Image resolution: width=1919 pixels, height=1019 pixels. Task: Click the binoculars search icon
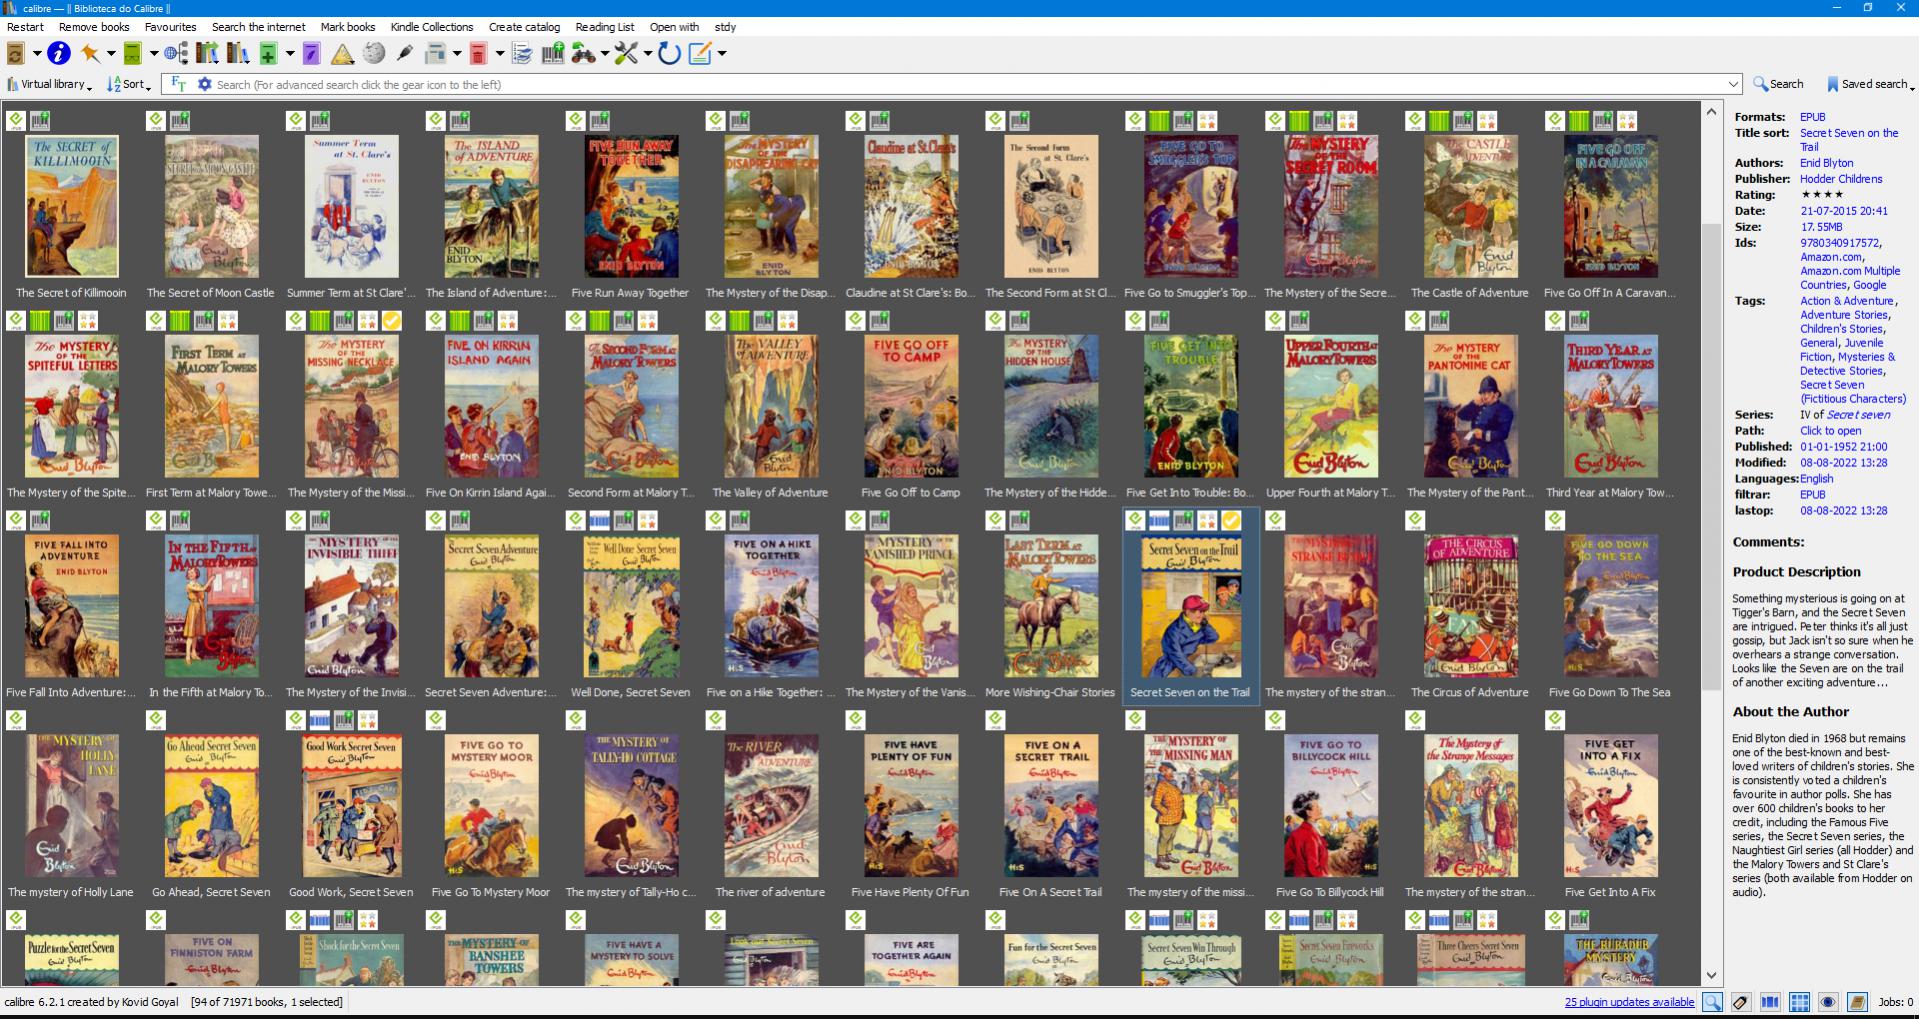click(x=584, y=53)
